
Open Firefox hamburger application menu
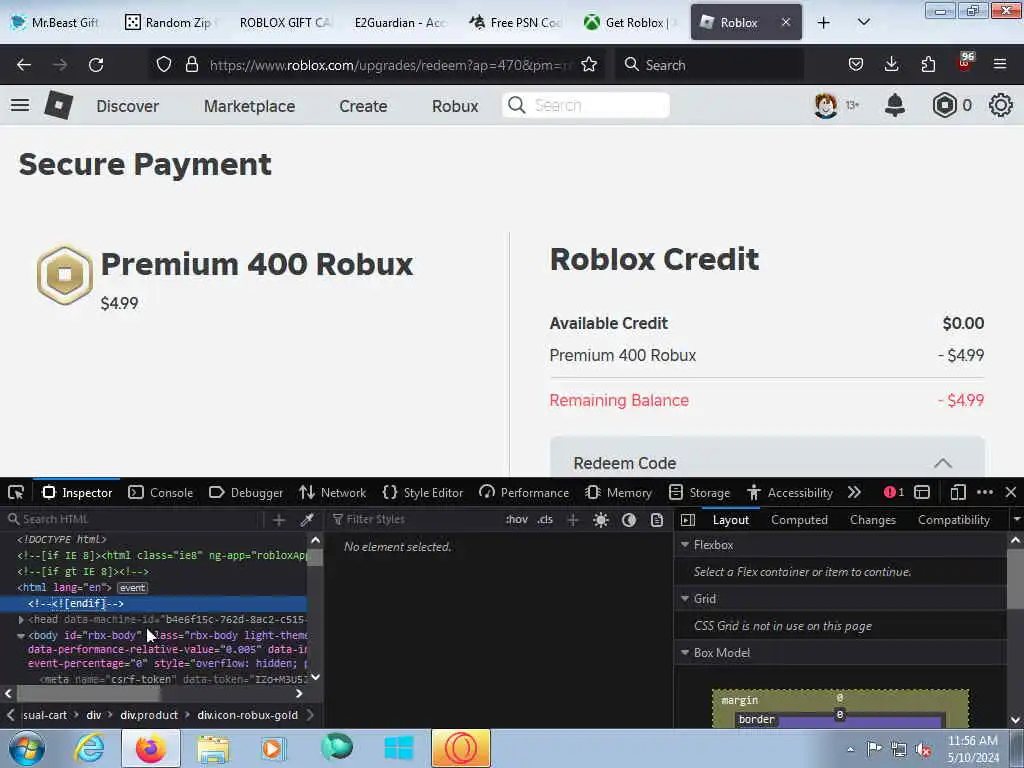pyautogui.click(x=1000, y=64)
